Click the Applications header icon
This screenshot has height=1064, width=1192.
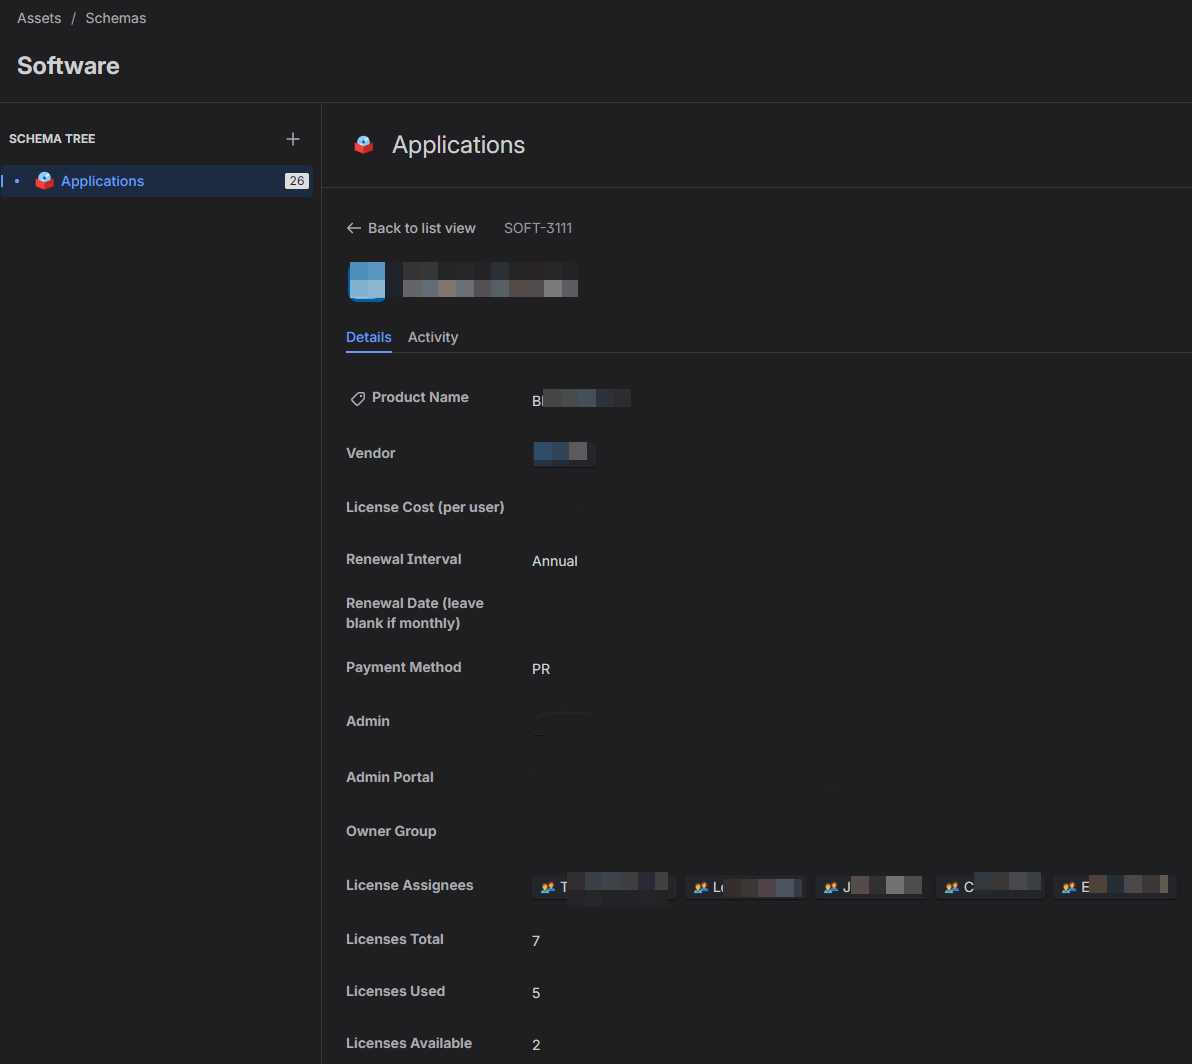[364, 145]
